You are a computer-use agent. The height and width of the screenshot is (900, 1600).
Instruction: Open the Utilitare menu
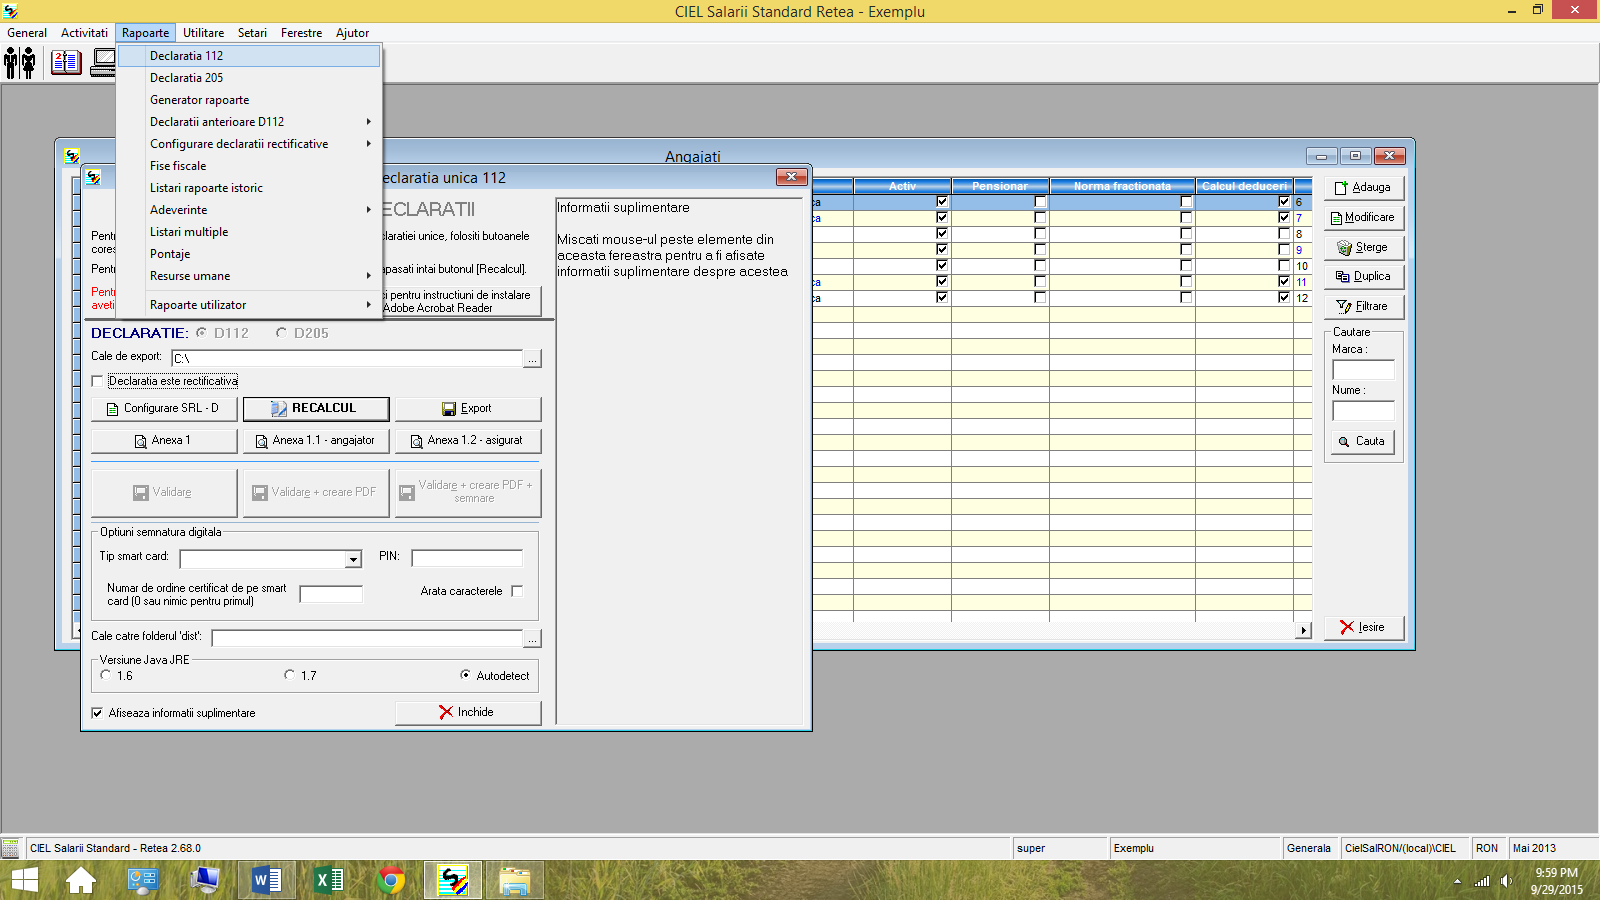(203, 33)
